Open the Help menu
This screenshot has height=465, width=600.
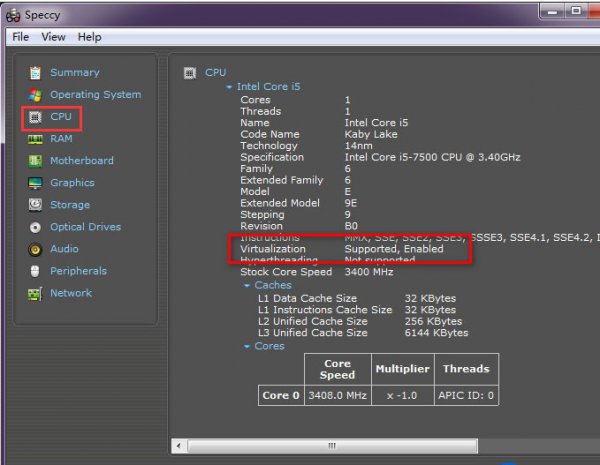[x=90, y=37]
